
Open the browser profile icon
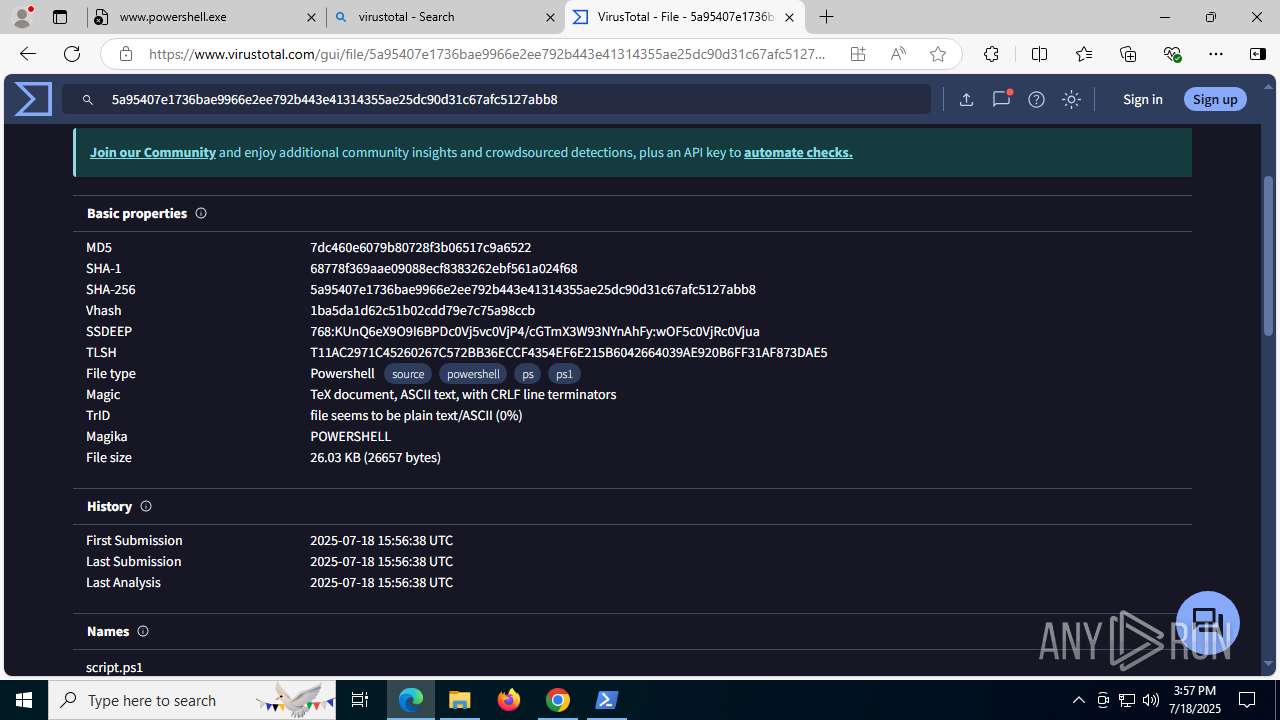click(x=22, y=17)
